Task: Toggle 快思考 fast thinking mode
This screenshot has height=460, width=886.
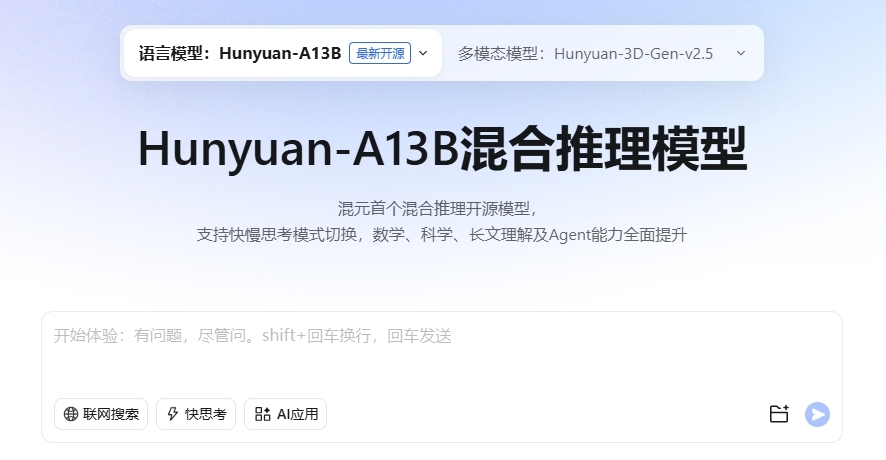Action: tap(196, 414)
